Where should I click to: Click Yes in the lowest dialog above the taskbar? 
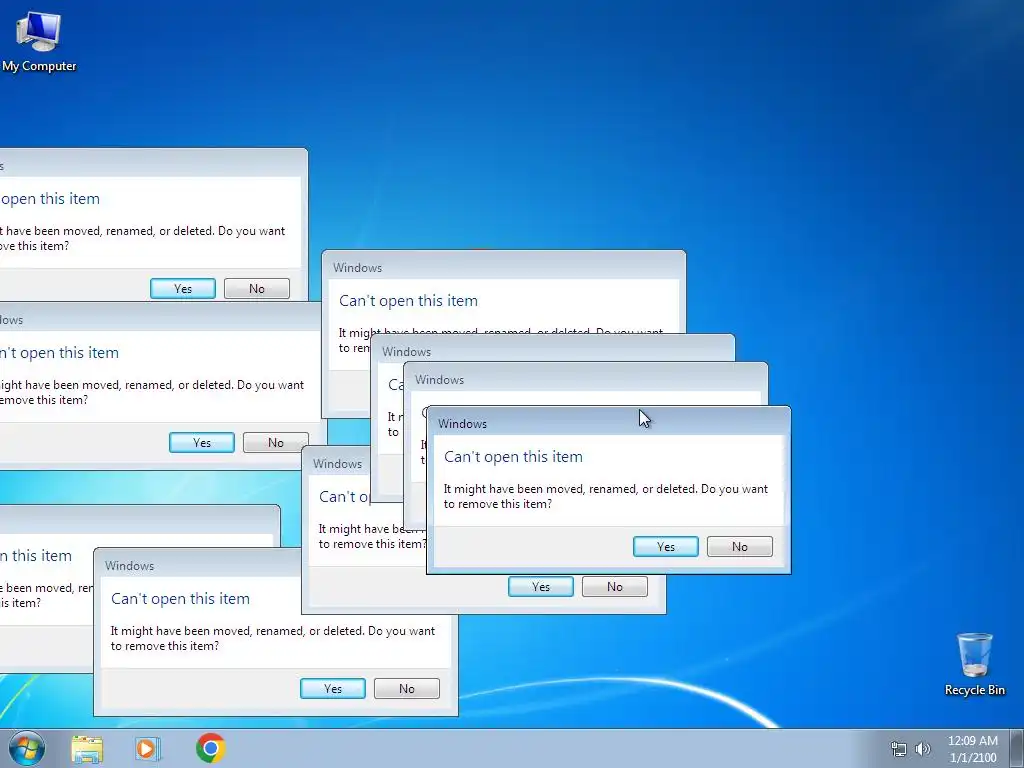[332, 688]
